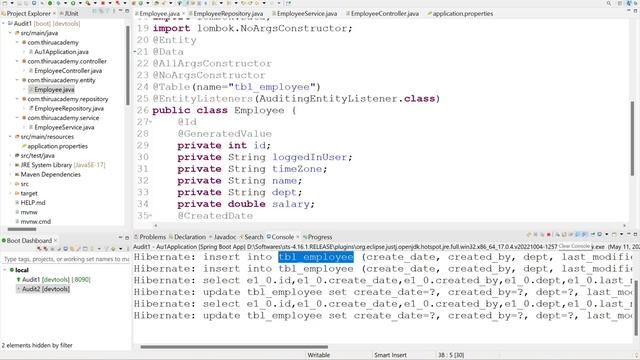Click the Open Console icon in the Console toolbar

[614, 234]
